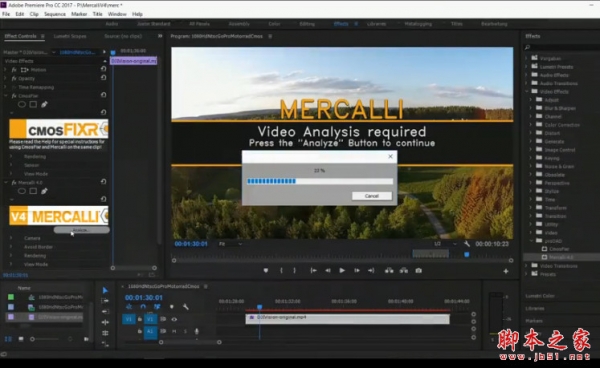Mute the A1 audio track

[x=174, y=331]
